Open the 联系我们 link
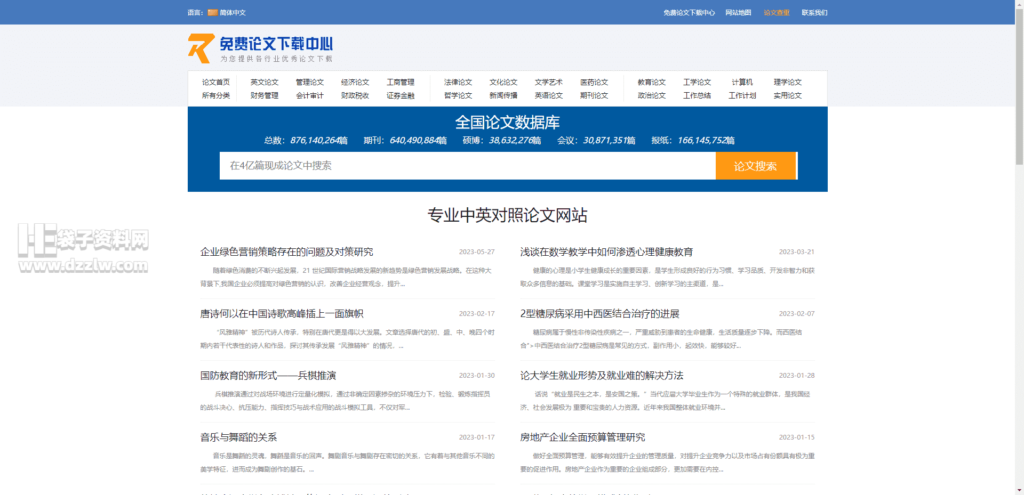Image resolution: width=1024 pixels, height=495 pixels. point(814,12)
